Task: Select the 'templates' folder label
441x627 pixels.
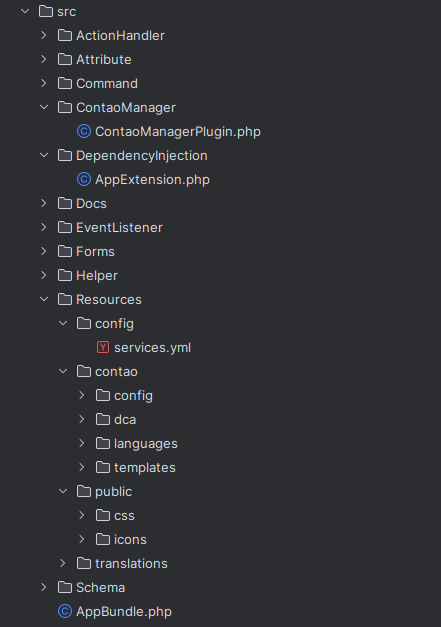Action: [x=145, y=468]
